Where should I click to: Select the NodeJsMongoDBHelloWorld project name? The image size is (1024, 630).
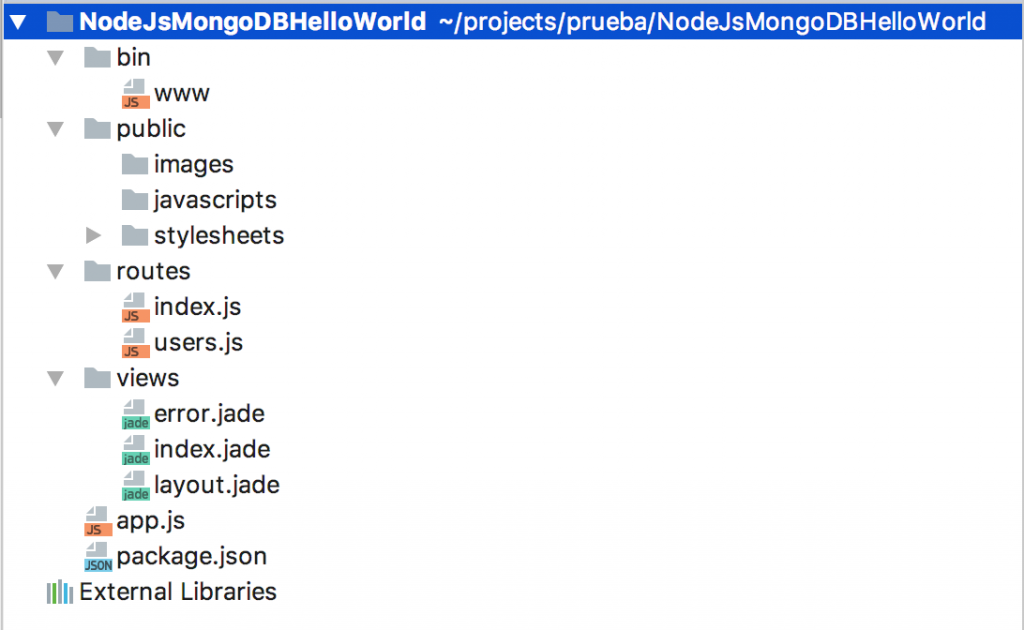coord(252,22)
